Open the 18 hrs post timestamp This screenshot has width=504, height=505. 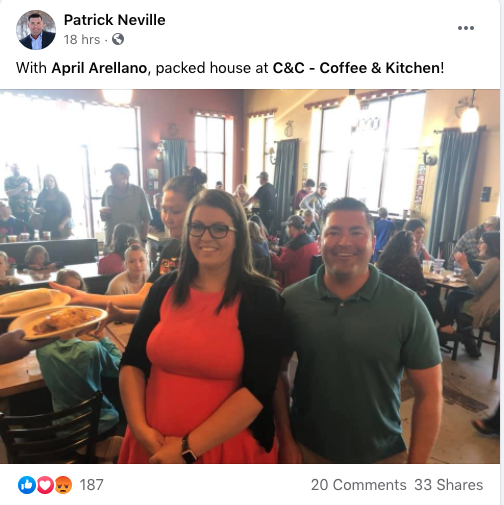[82, 40]
